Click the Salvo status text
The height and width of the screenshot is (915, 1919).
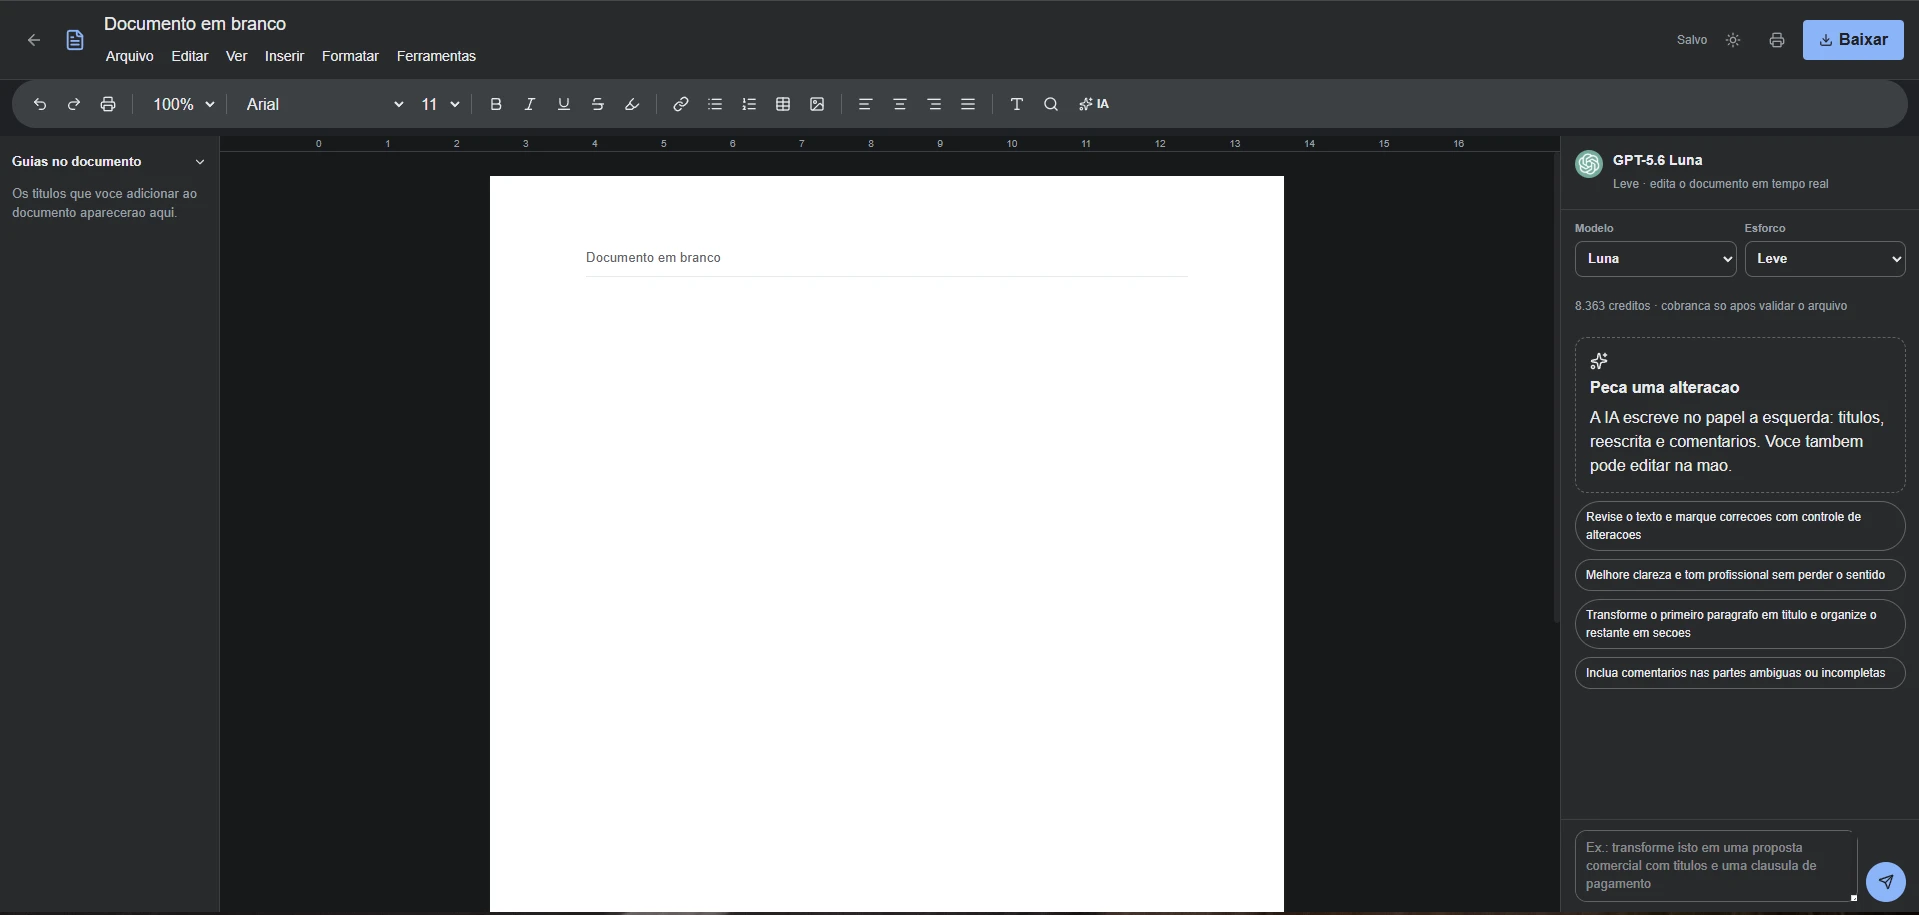1692,40
